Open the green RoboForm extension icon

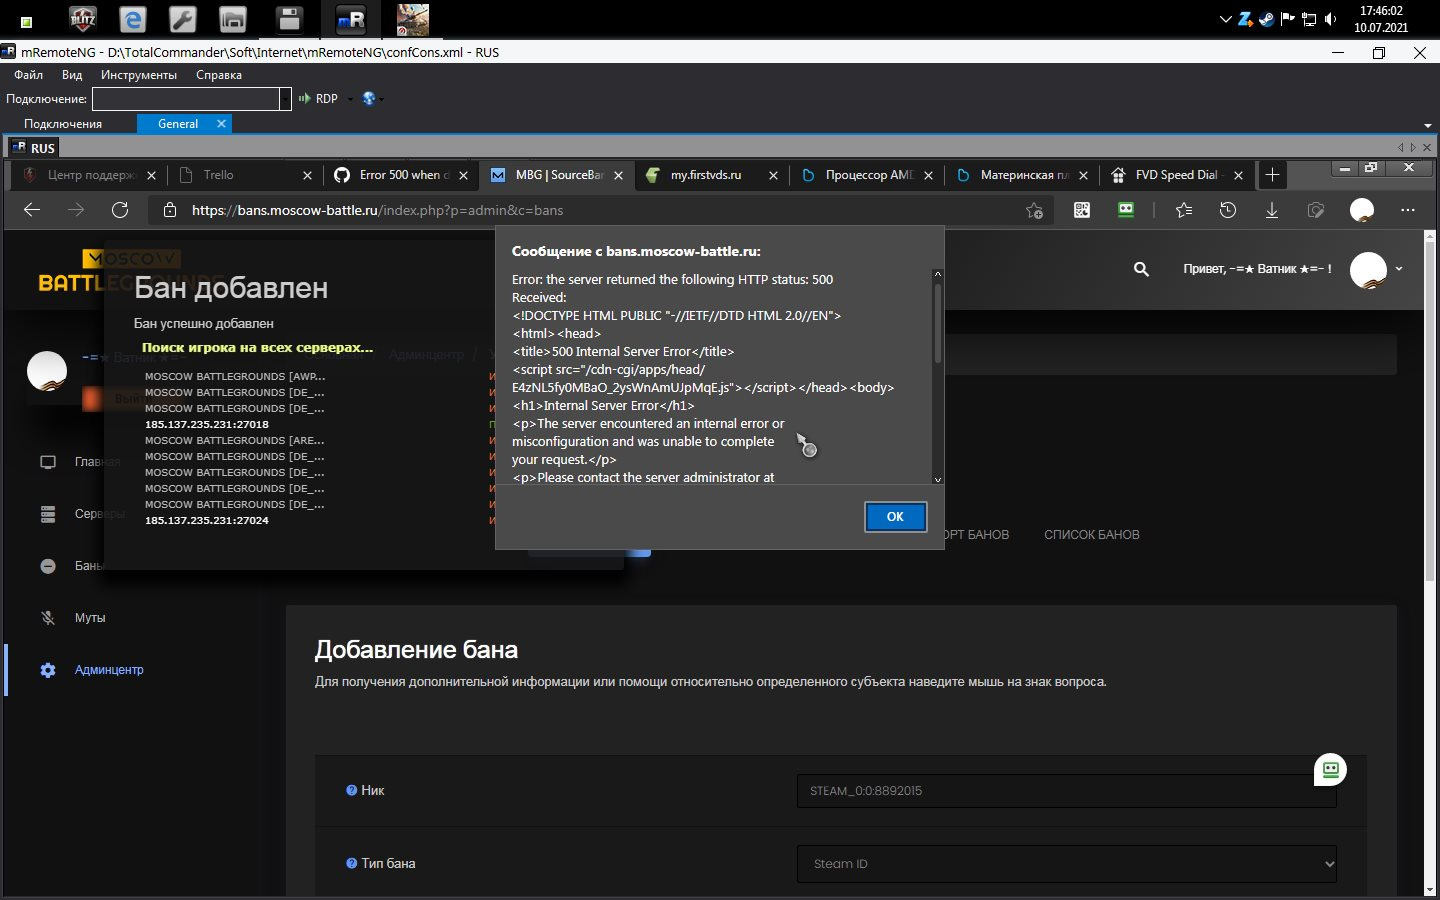pos(1126,210)
